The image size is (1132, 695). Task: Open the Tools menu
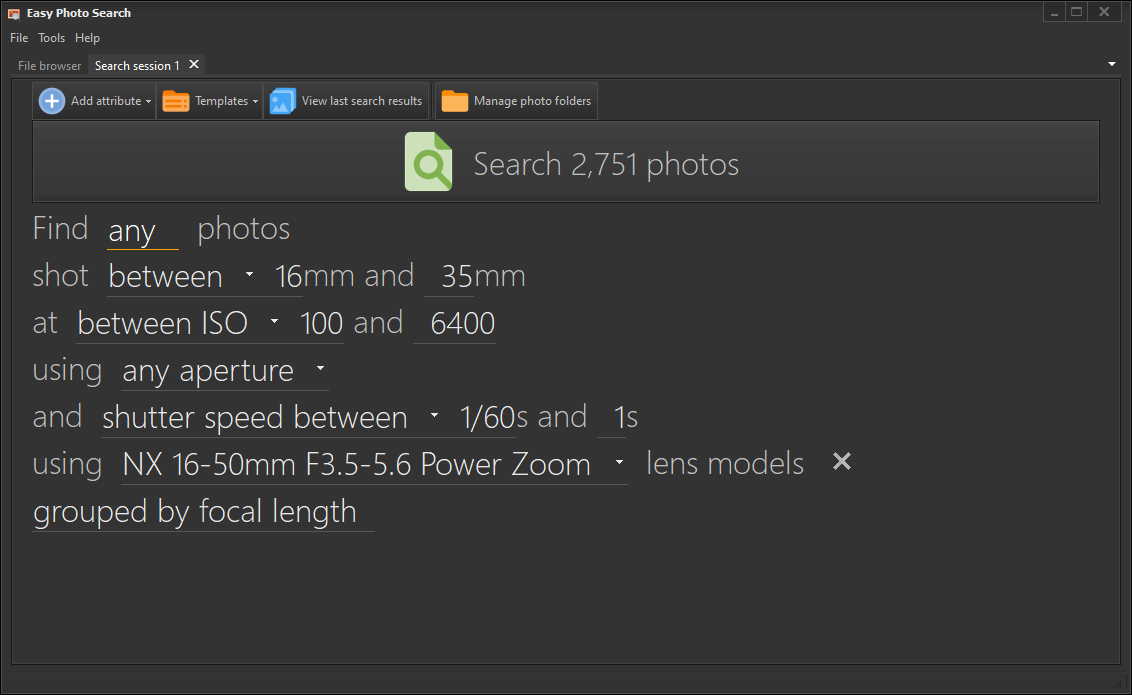tap(51, 38)
